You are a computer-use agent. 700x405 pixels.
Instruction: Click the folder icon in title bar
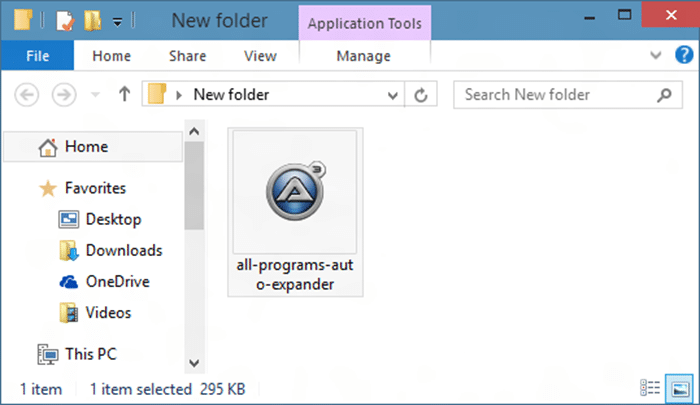22,20
